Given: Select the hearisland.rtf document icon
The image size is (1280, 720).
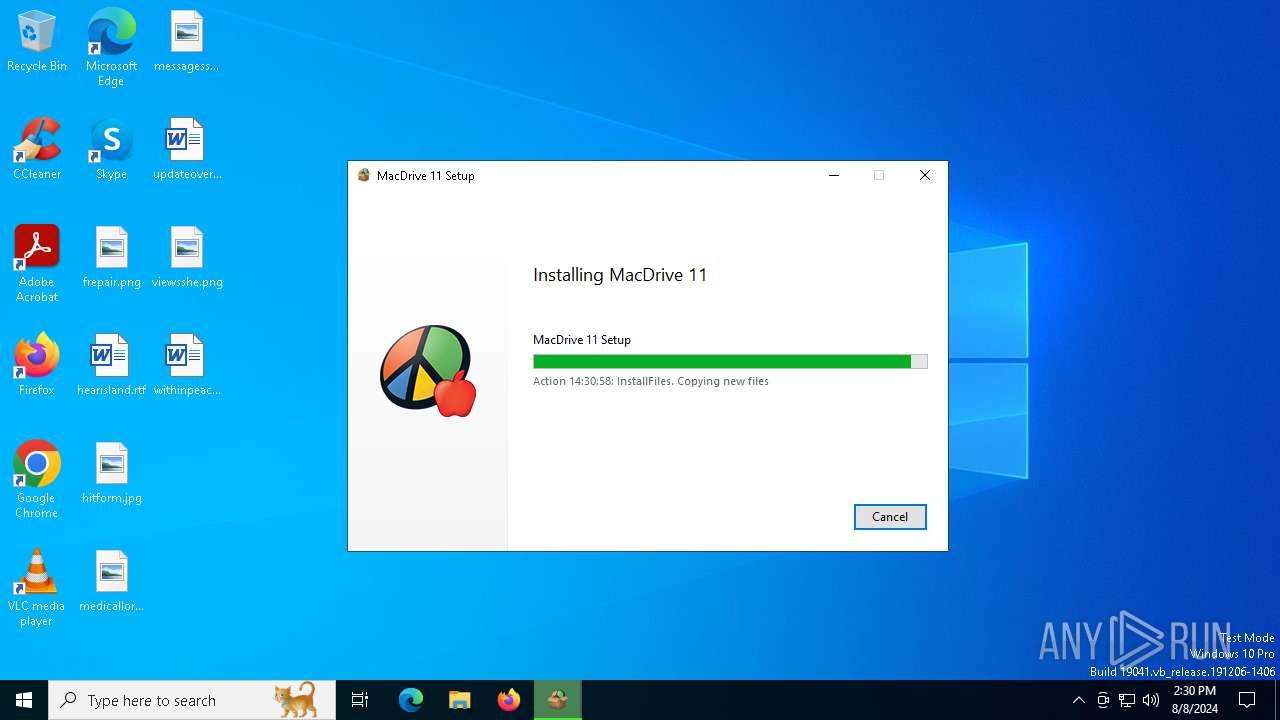Looking at the screenshot, I should point(111,366).
